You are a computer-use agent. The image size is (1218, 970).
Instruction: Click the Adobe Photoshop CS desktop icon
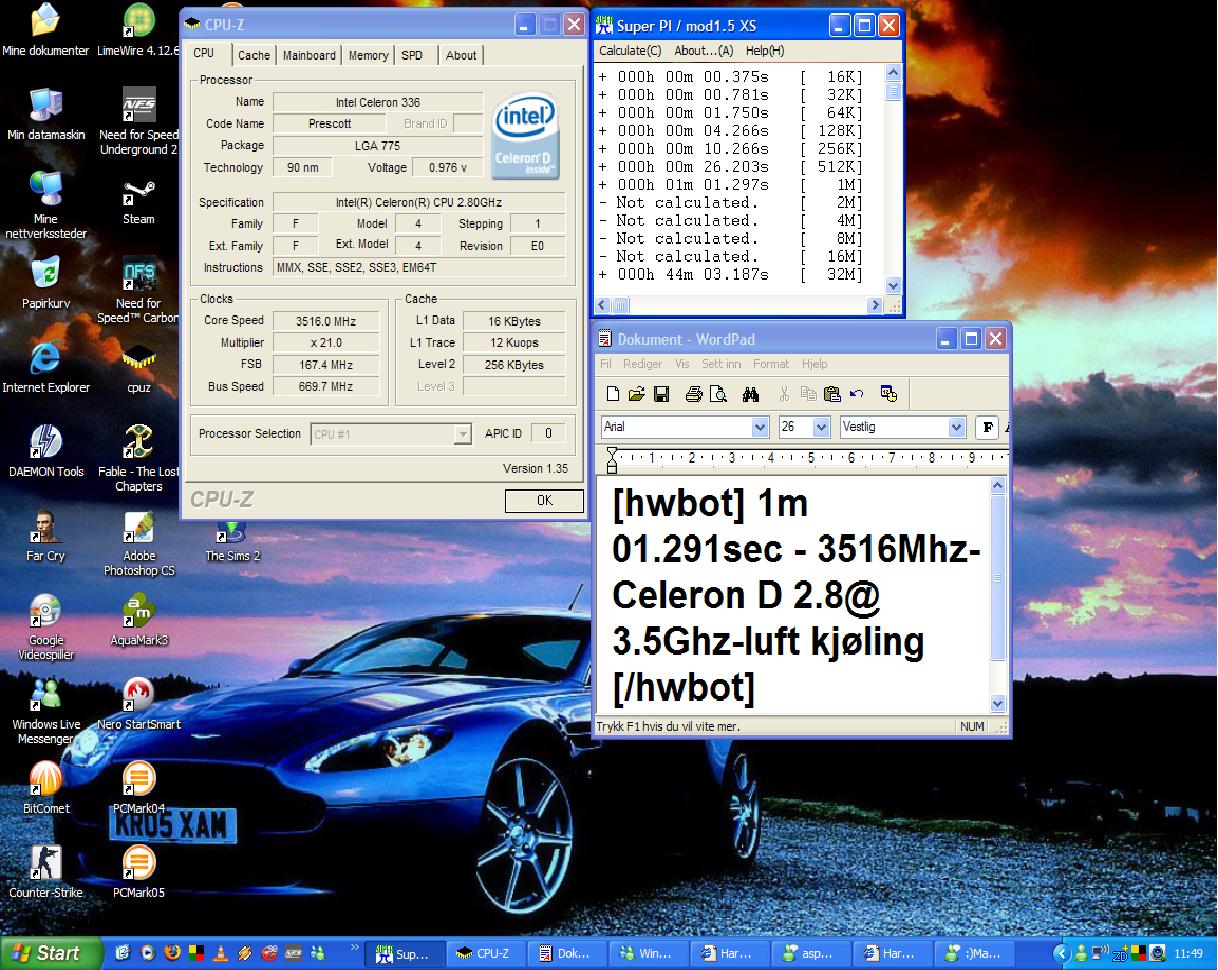coord(138,542)
